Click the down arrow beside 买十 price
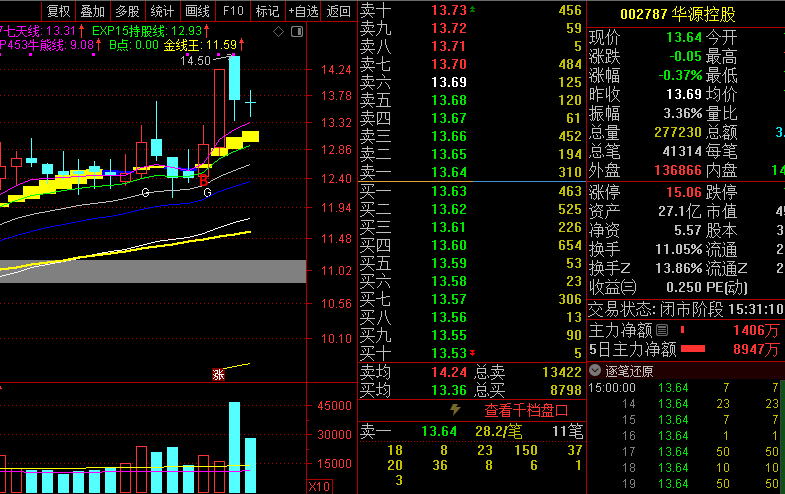 click(x=473, y=353)
